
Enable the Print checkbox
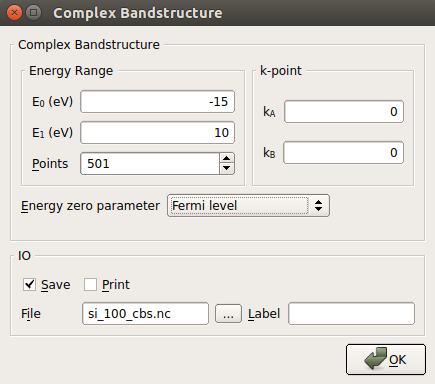coord(90,285)
